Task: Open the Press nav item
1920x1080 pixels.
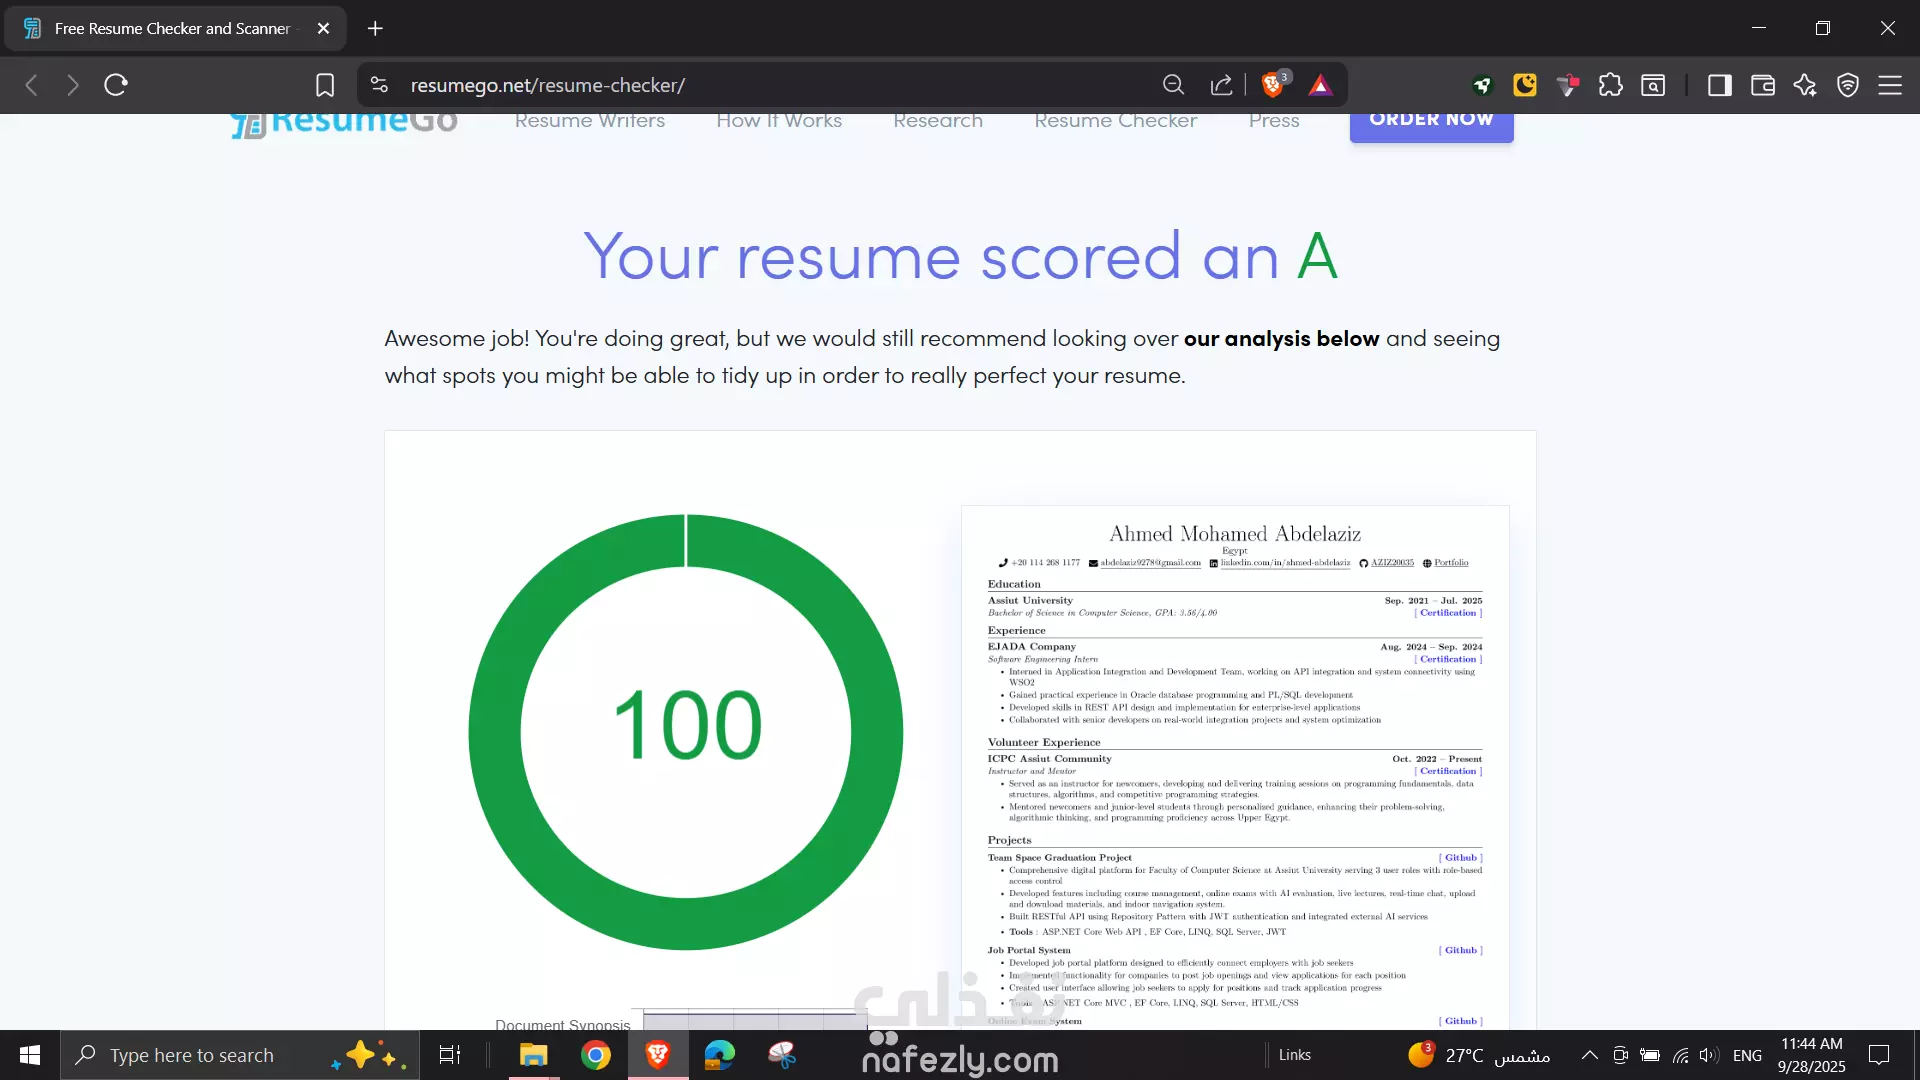Action: click(x=1274, y=120)
